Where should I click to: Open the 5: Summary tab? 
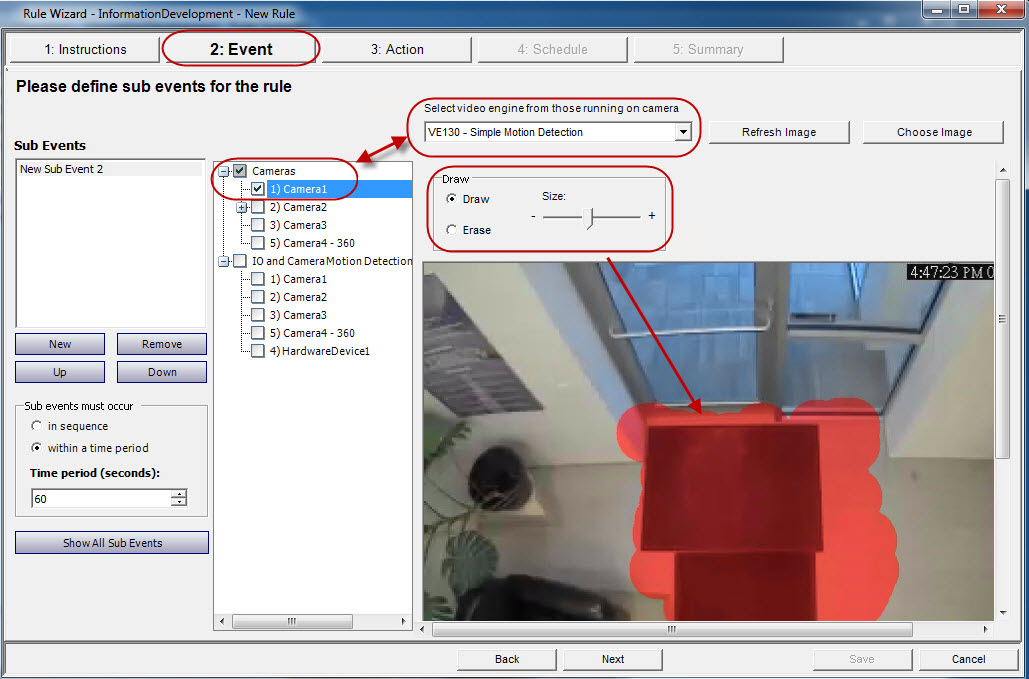click(707, 50)
